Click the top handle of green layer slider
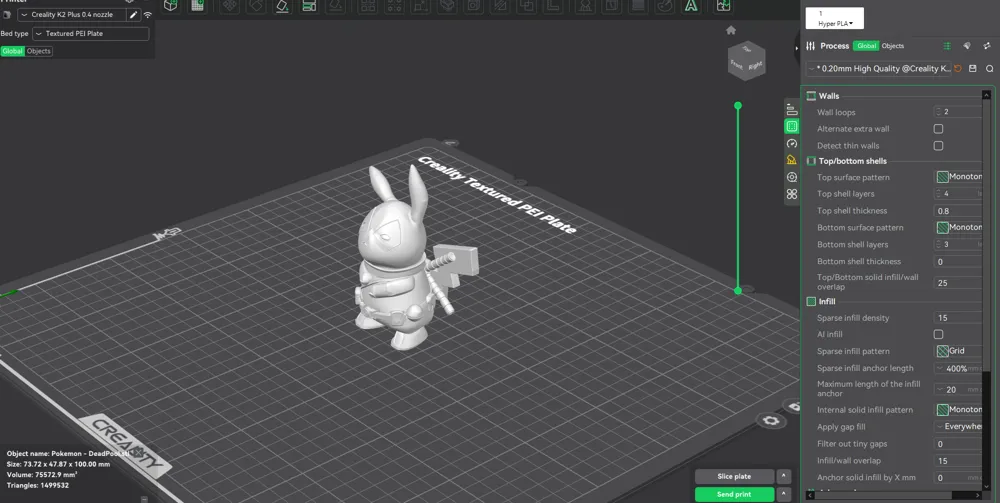1000x503 pixels. tap(738, 105)
